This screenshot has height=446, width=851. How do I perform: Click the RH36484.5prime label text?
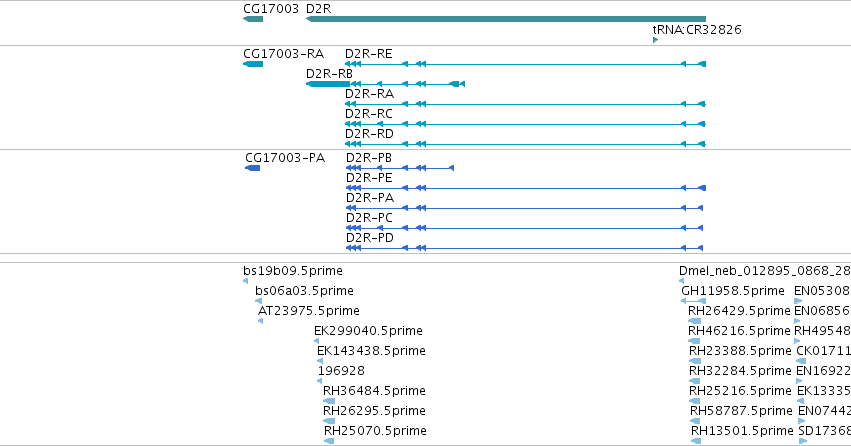[x=374, y=391]
